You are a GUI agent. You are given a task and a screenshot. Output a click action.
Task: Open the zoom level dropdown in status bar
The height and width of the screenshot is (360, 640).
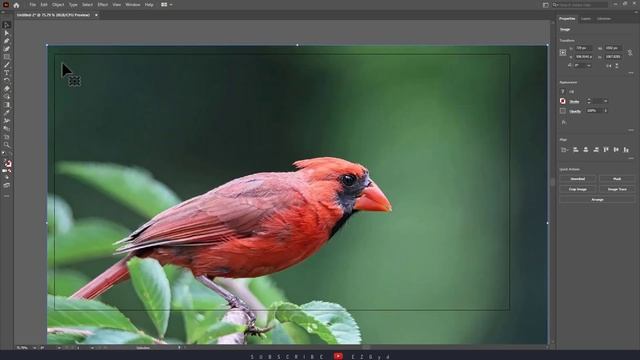coord(34,348)
